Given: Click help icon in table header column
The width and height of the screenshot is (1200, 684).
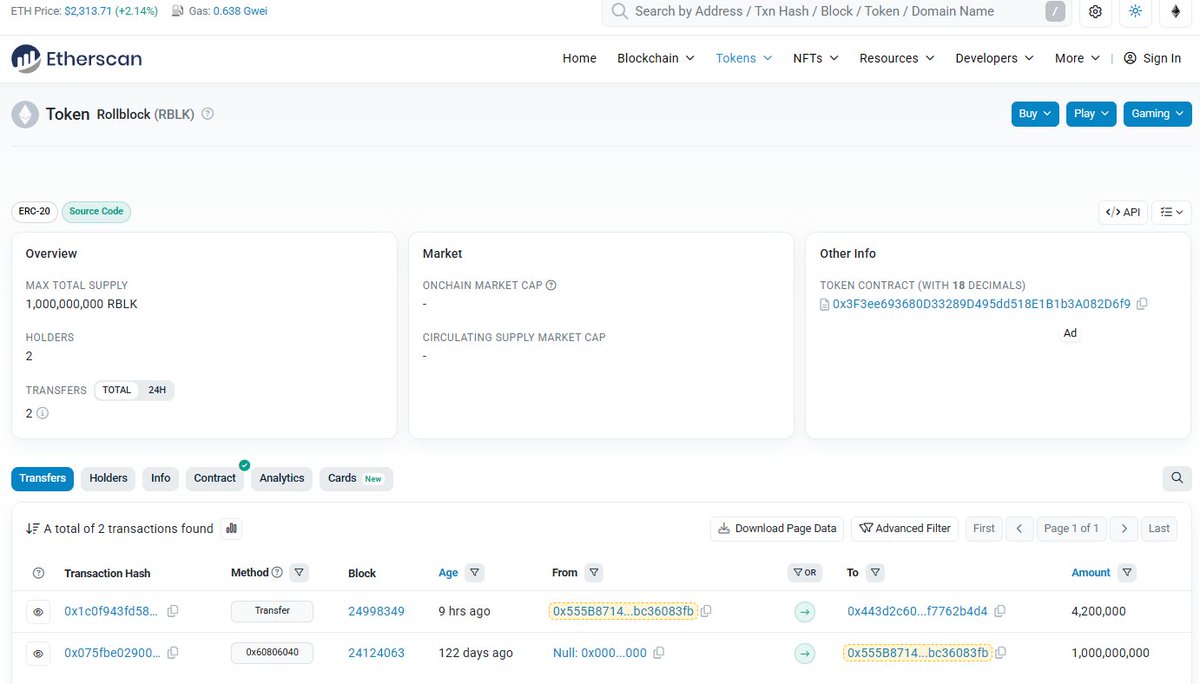Looking at the screenshot, I should point(39,573).
